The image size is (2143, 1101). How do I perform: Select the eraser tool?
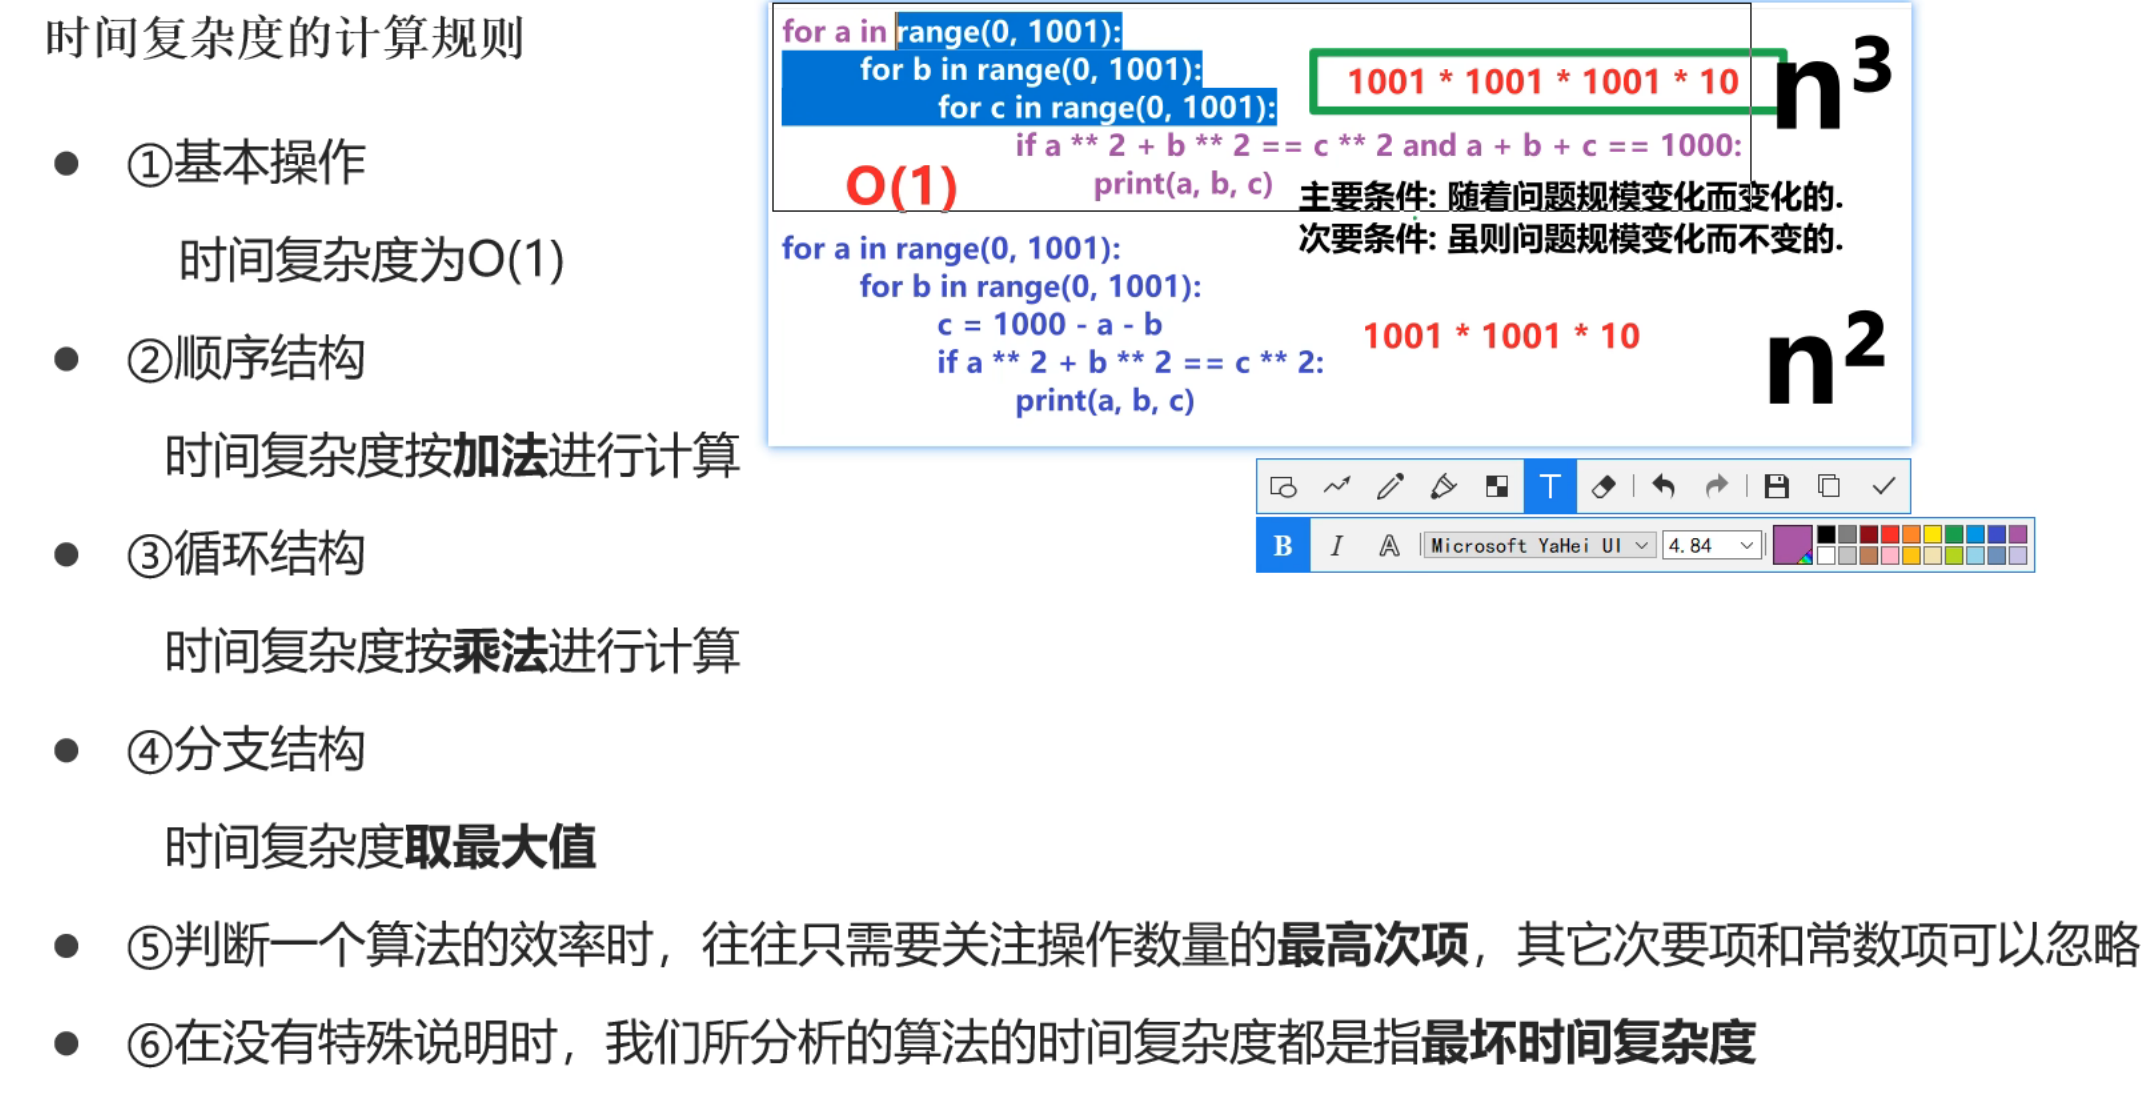click(x=1604, y=487)
